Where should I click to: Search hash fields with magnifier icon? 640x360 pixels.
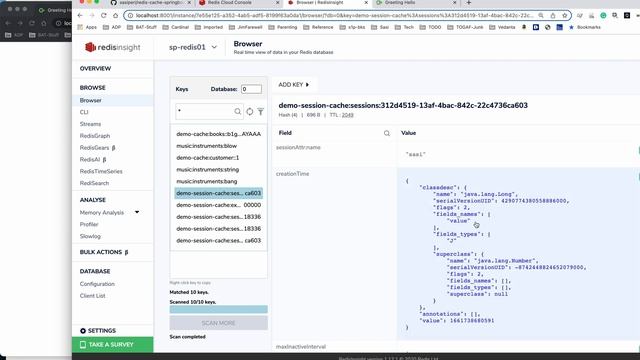click(387, 133)
